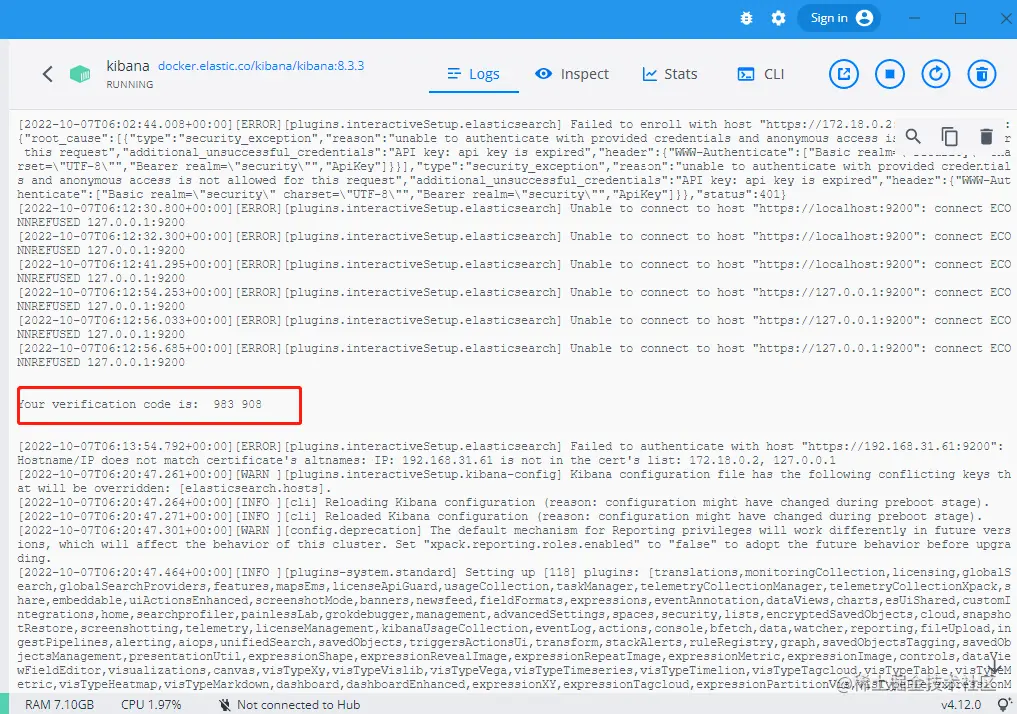
Task: Switch to the Logs tab
Action: pyautogui.click(x=473, y=74)
